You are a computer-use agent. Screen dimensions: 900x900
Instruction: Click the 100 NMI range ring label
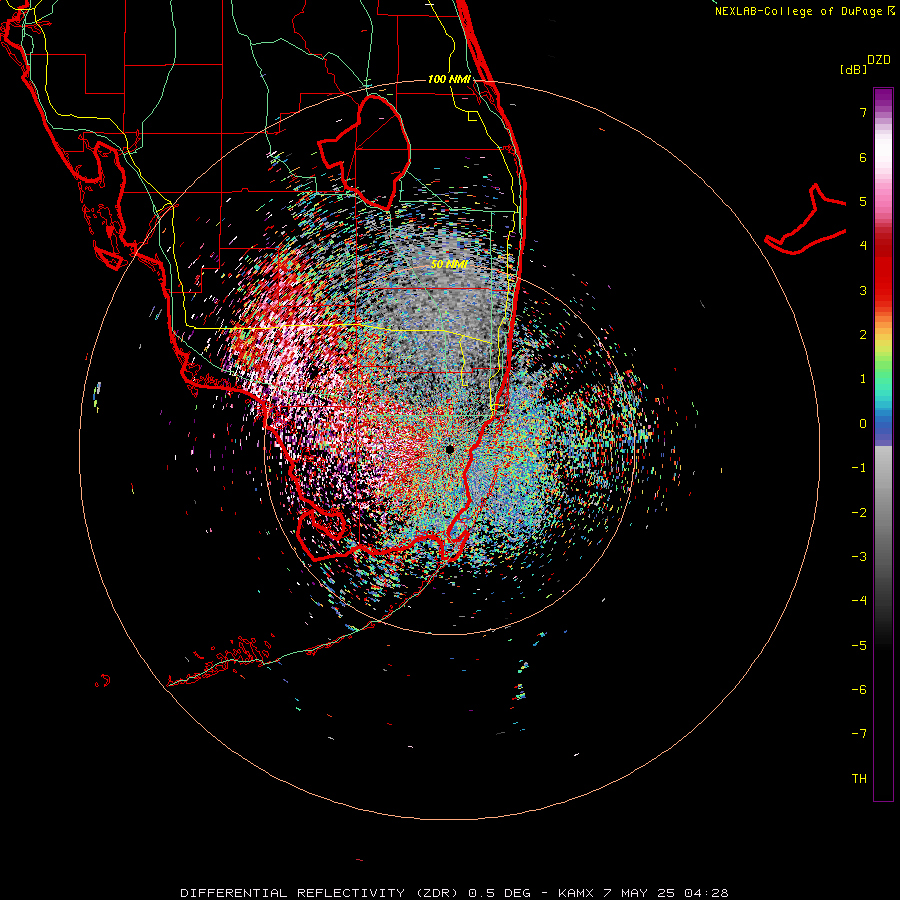click(449, 79)
